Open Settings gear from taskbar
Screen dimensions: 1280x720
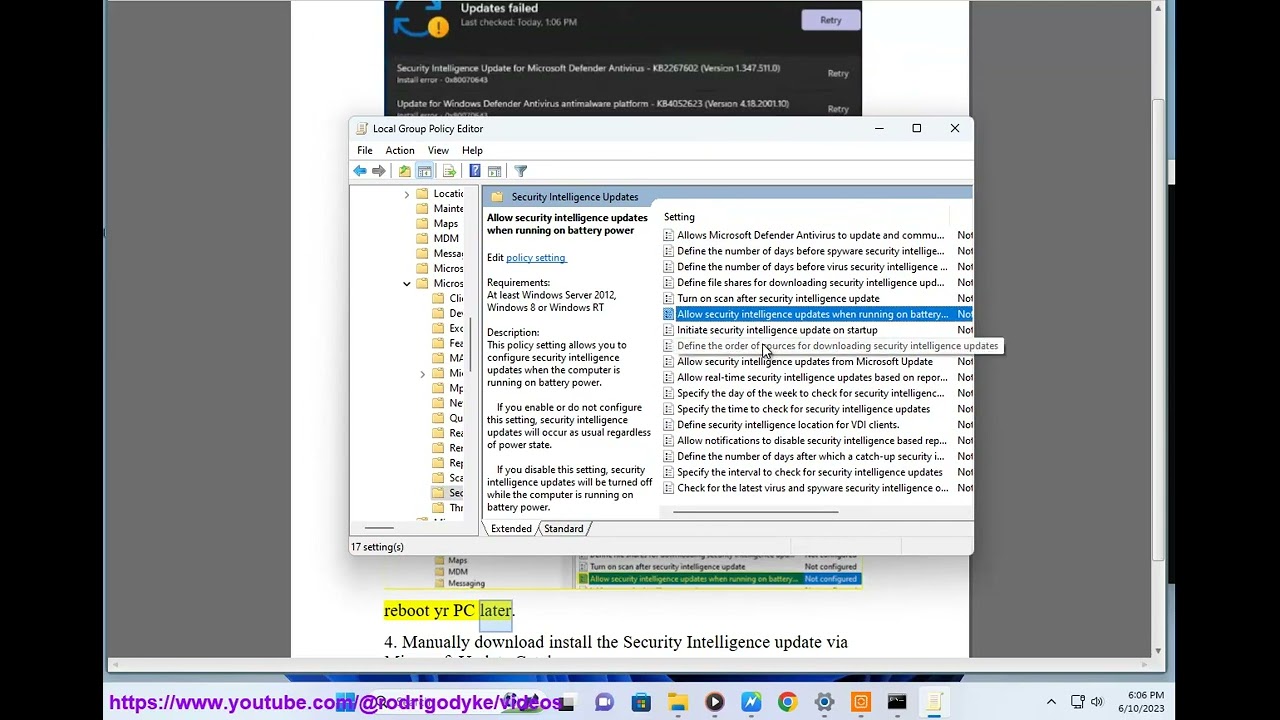824,703
